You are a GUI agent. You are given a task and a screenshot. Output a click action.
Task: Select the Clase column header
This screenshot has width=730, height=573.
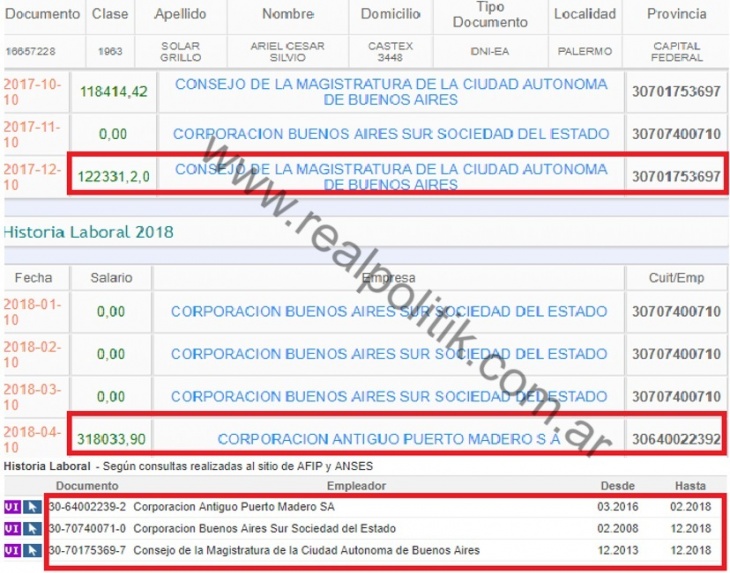coord(110,14)
